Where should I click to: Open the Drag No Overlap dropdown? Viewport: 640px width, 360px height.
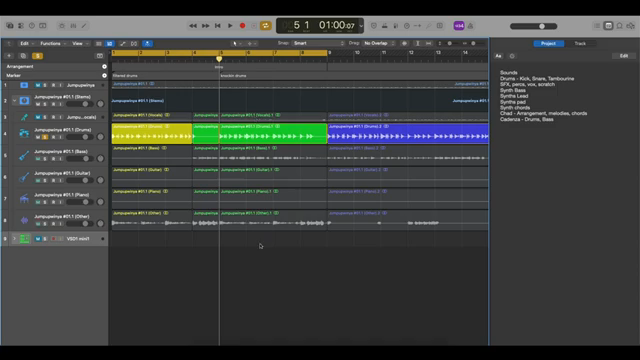coord(379,43)
